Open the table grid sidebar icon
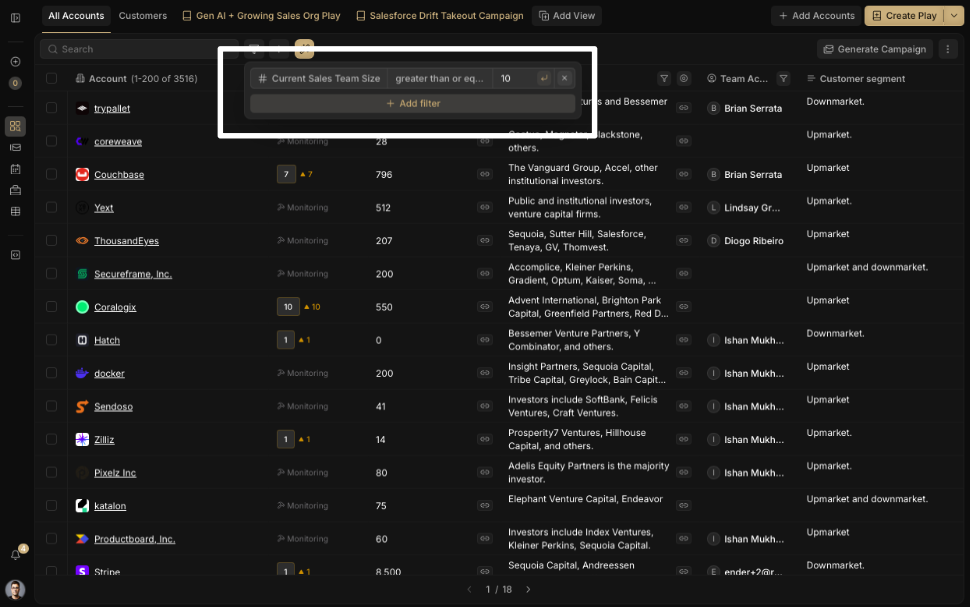The width and height of the screenshot is (970, 607). (x=15, y=211)
